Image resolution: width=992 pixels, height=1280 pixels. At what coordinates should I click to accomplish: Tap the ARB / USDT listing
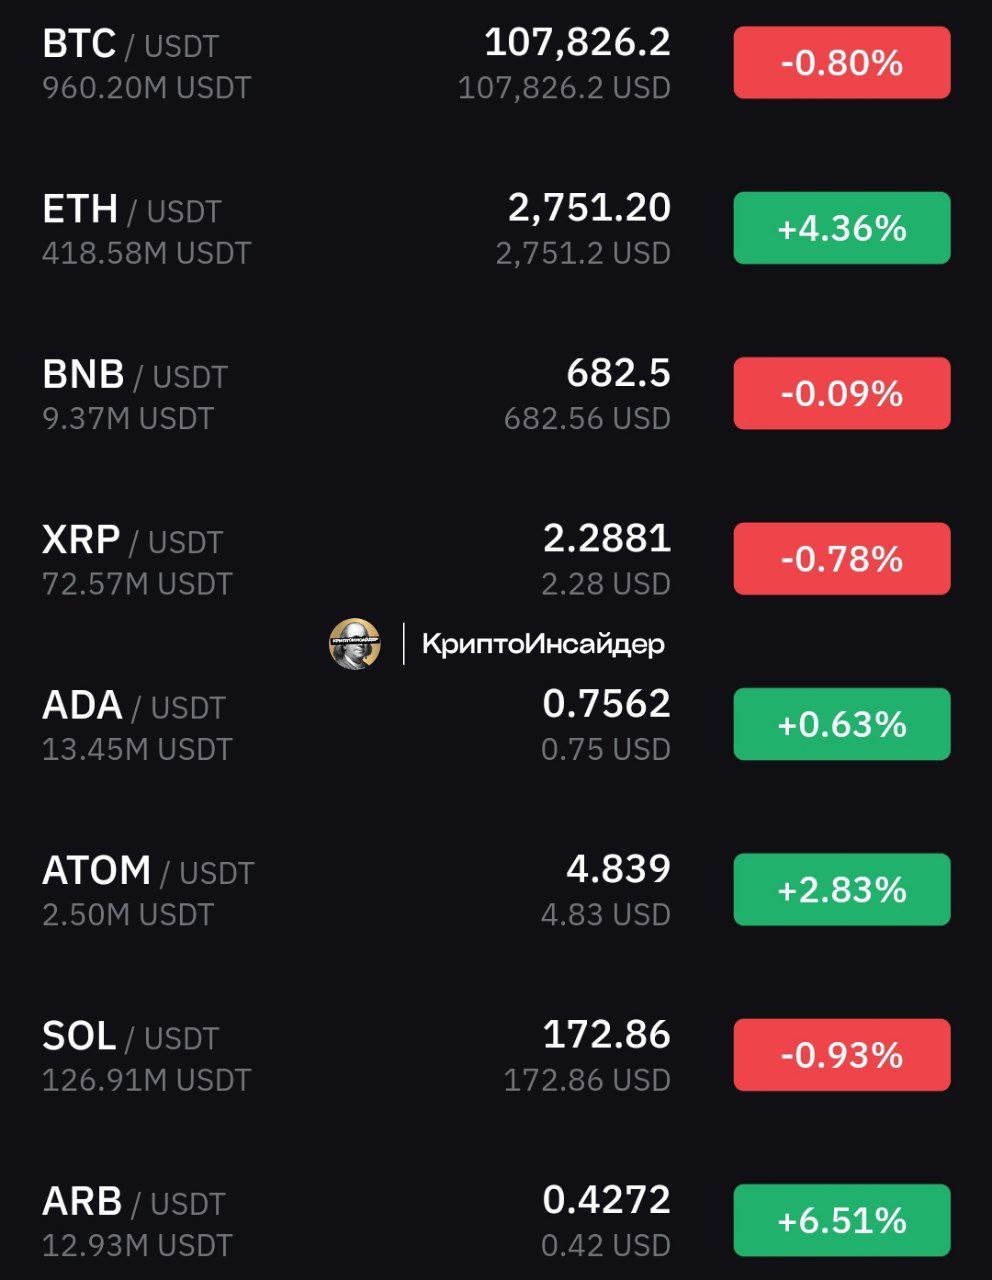coord(496,1220)
